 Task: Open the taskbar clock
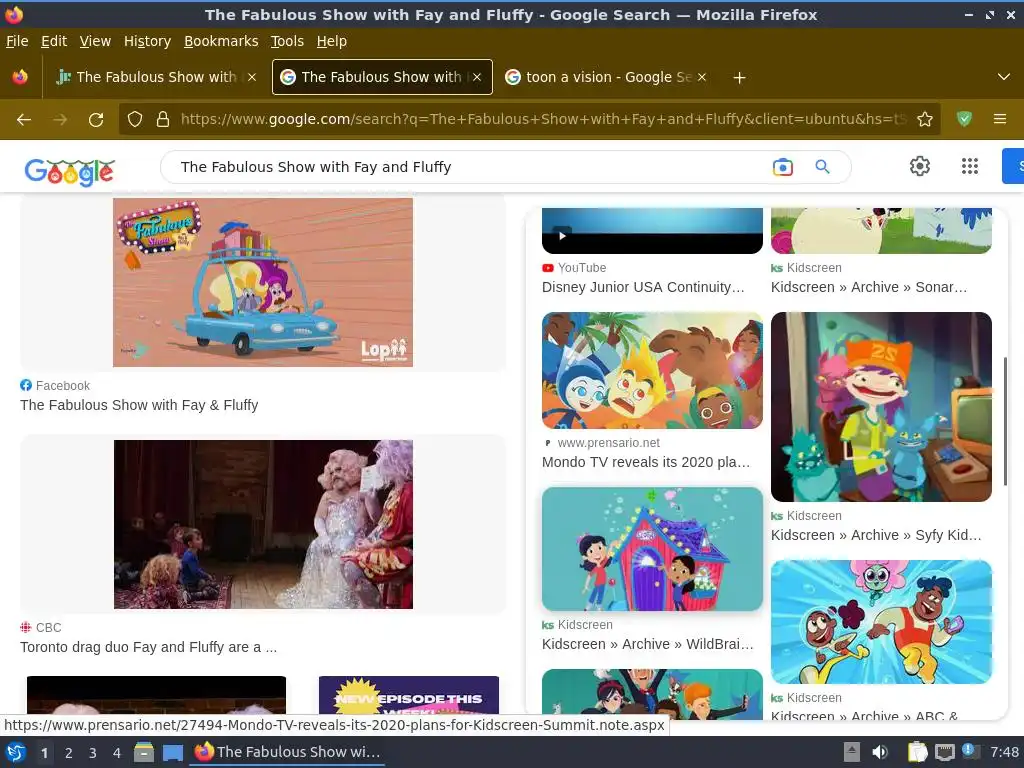(1004, 752)
